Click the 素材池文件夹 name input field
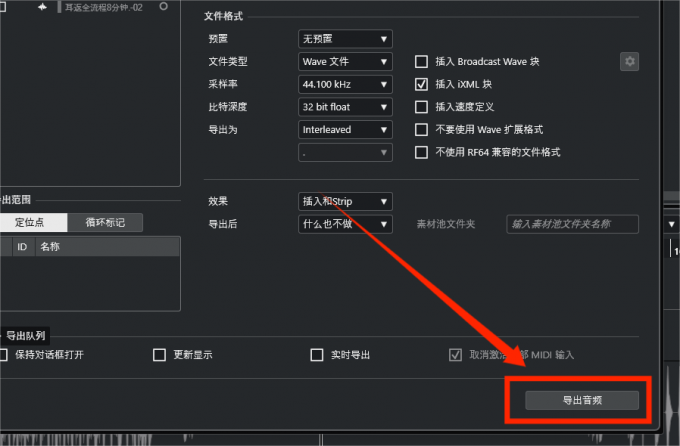This screenshot has width=680, height=446. tap(572, 224)
